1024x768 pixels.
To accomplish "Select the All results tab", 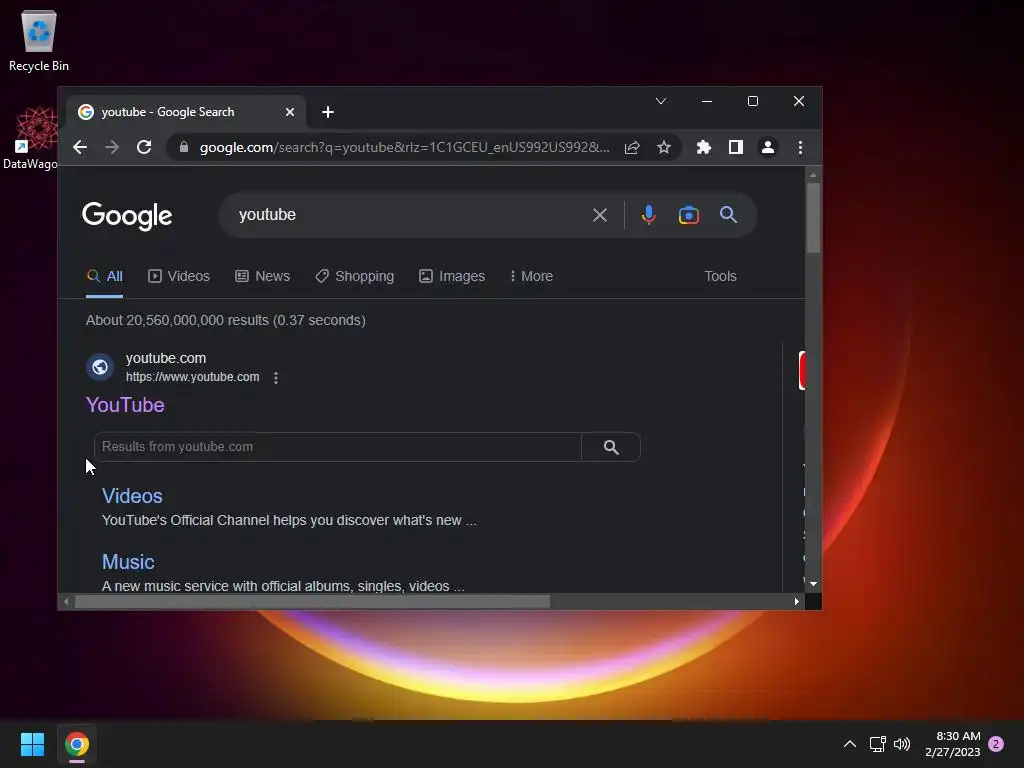I will tap(104, 276).
